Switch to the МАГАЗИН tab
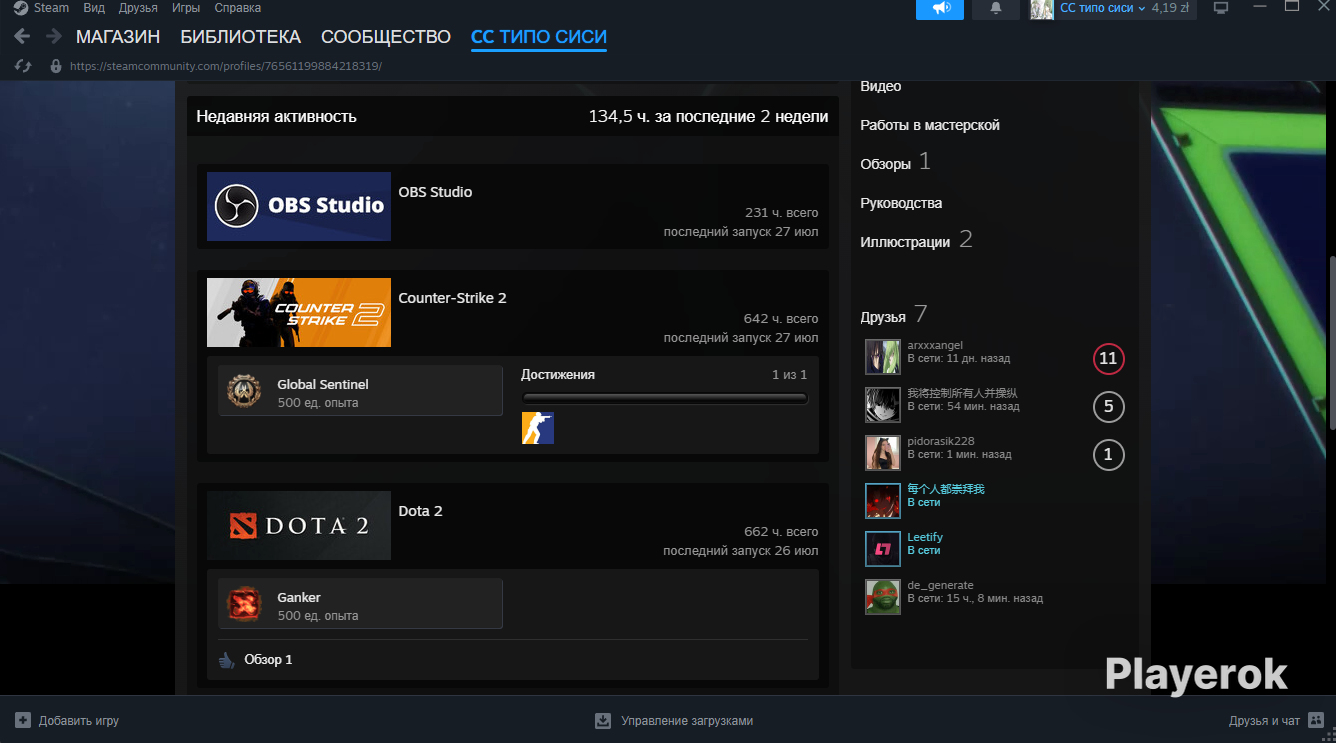This screenshot has height=743, width=1336. (x=118, y=37)
